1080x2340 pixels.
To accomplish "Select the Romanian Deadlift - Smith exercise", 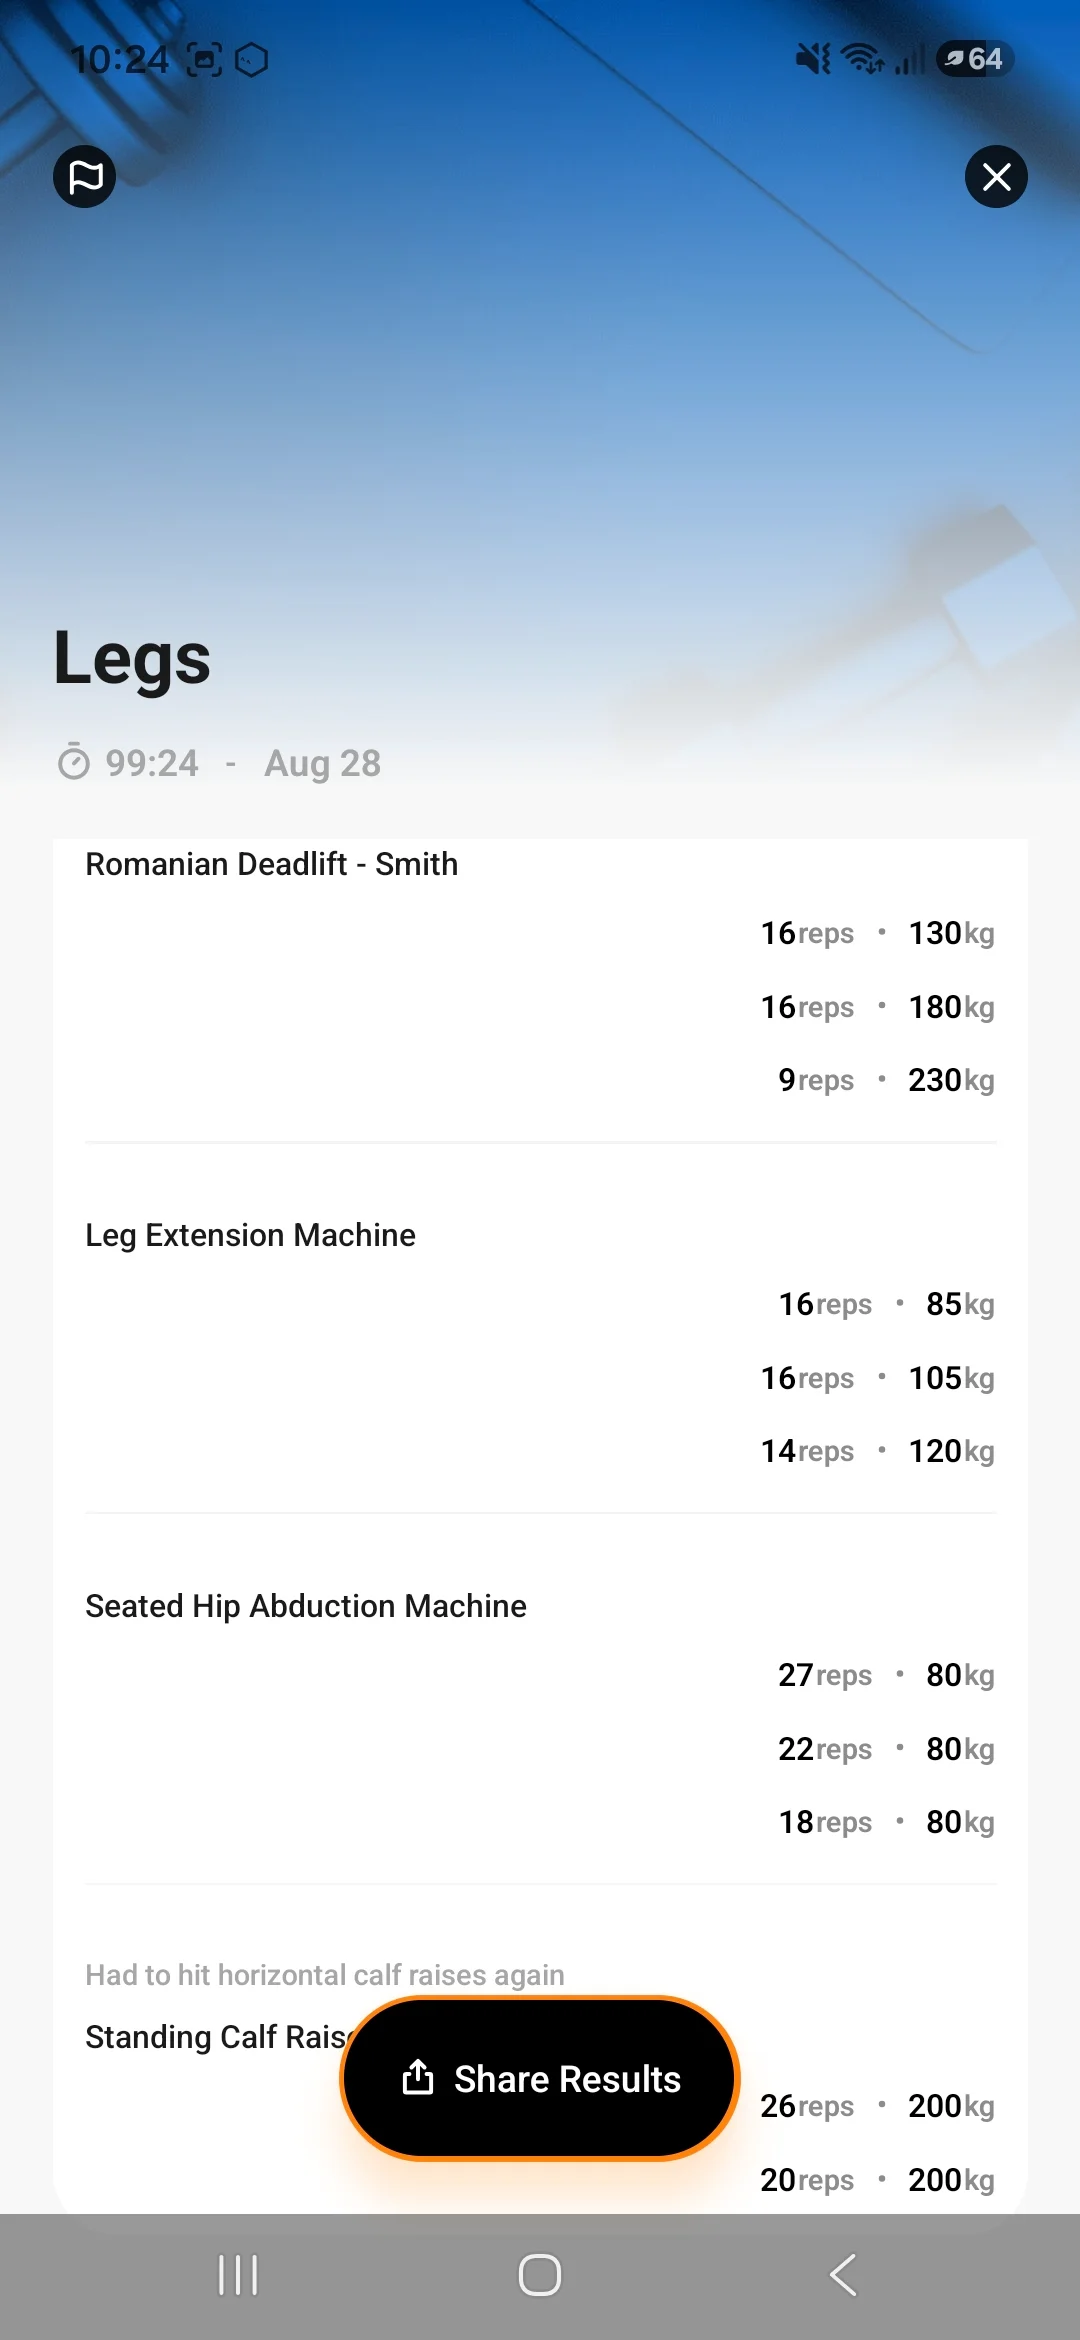I will [272, 864].
